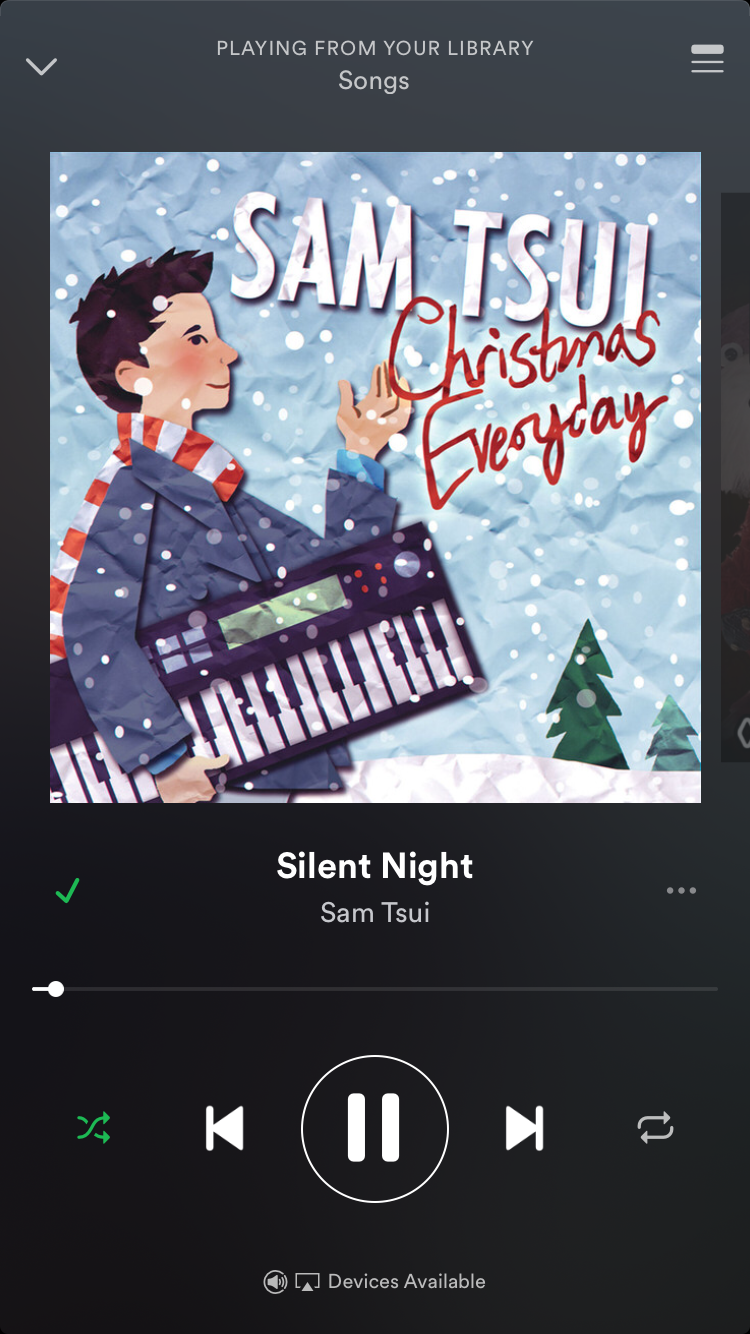Click the middle of the progress bar track
Viewport: 750px width, 1334px height.
pyautogui.click(x=375, y=989)
